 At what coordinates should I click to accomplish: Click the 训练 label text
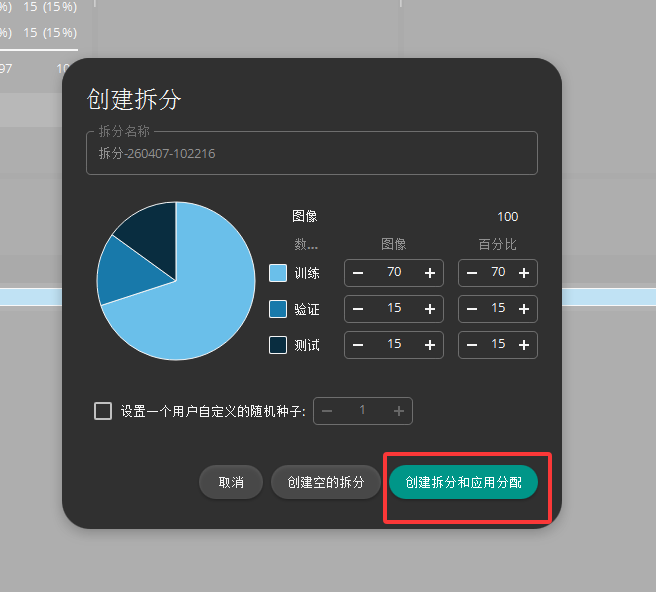click(x=307, y=273)
